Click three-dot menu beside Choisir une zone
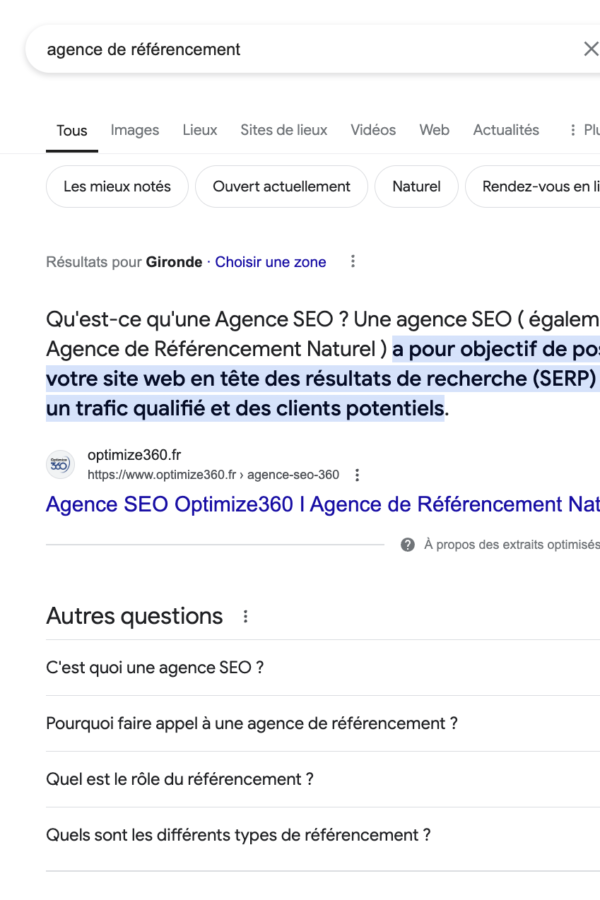 click(352, 262)
